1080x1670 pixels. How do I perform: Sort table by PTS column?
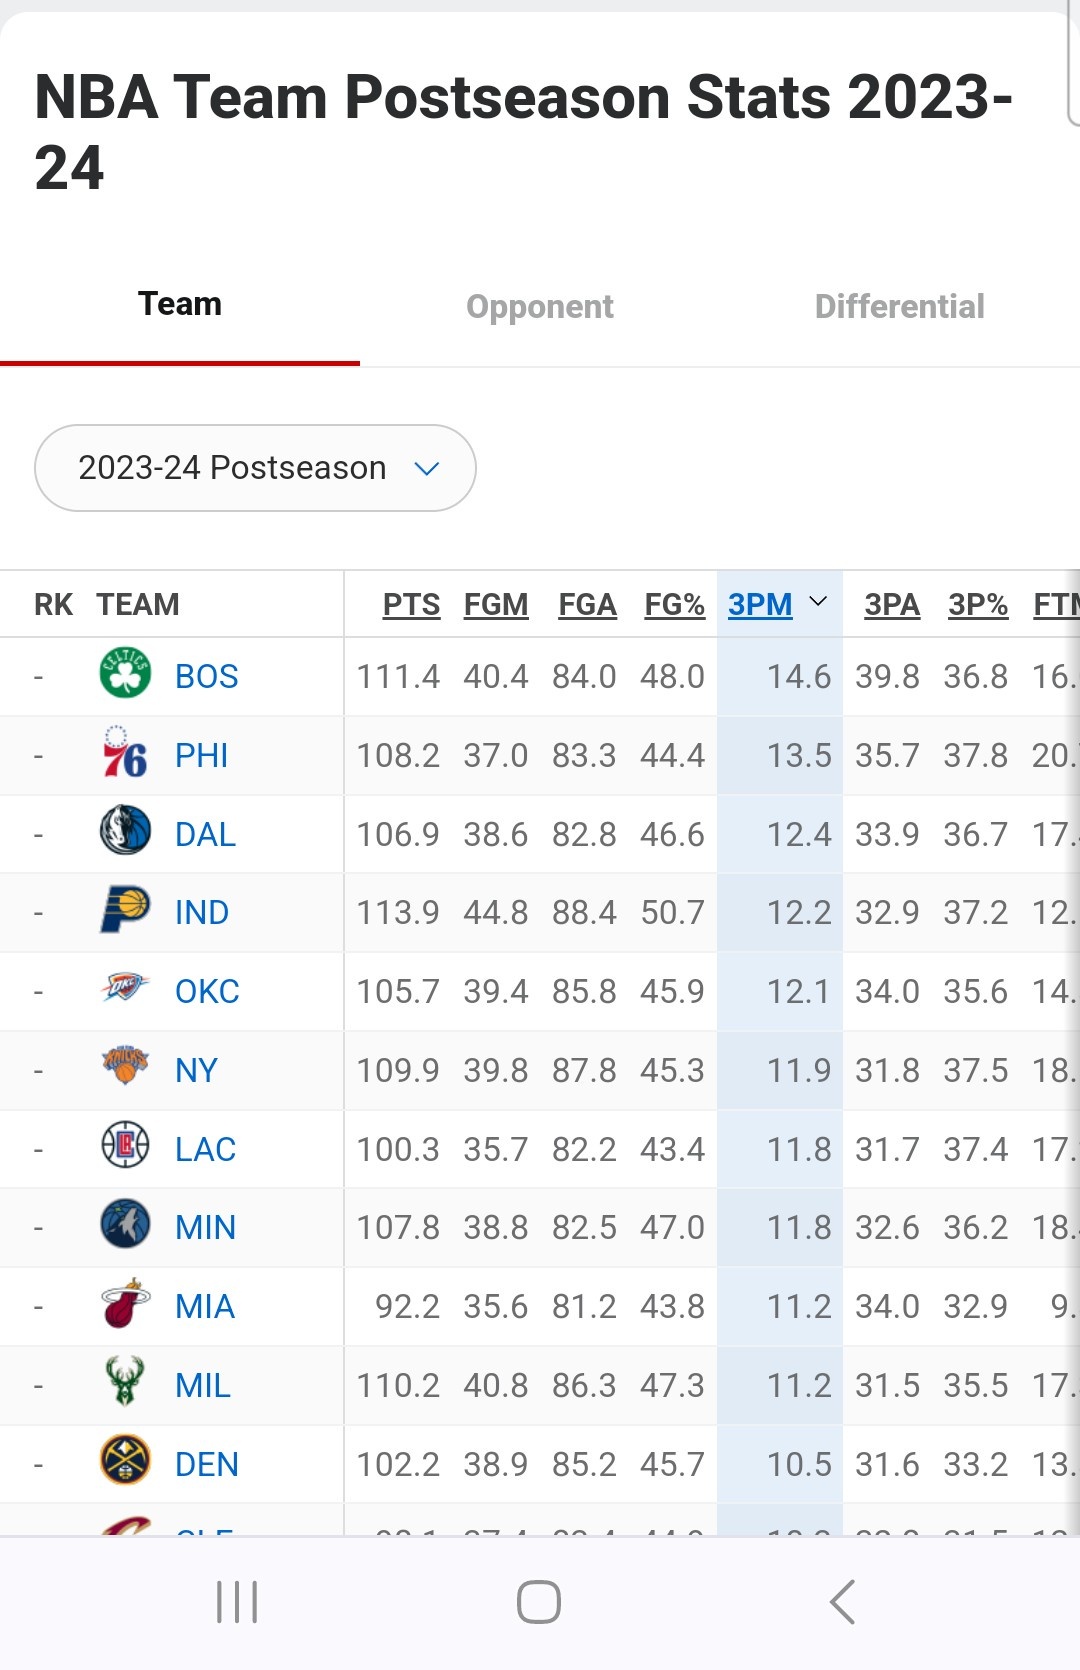coord(411,604)
